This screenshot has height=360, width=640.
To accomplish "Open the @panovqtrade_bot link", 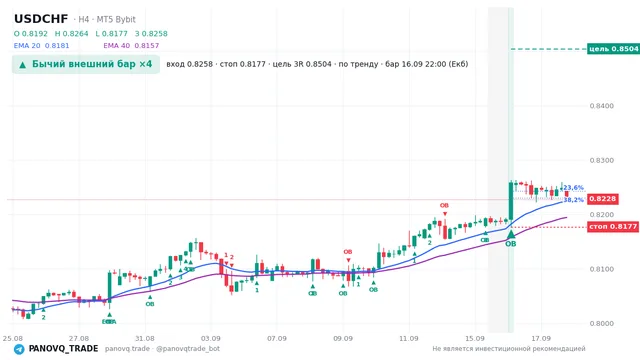I will click(x=188, y=349).
